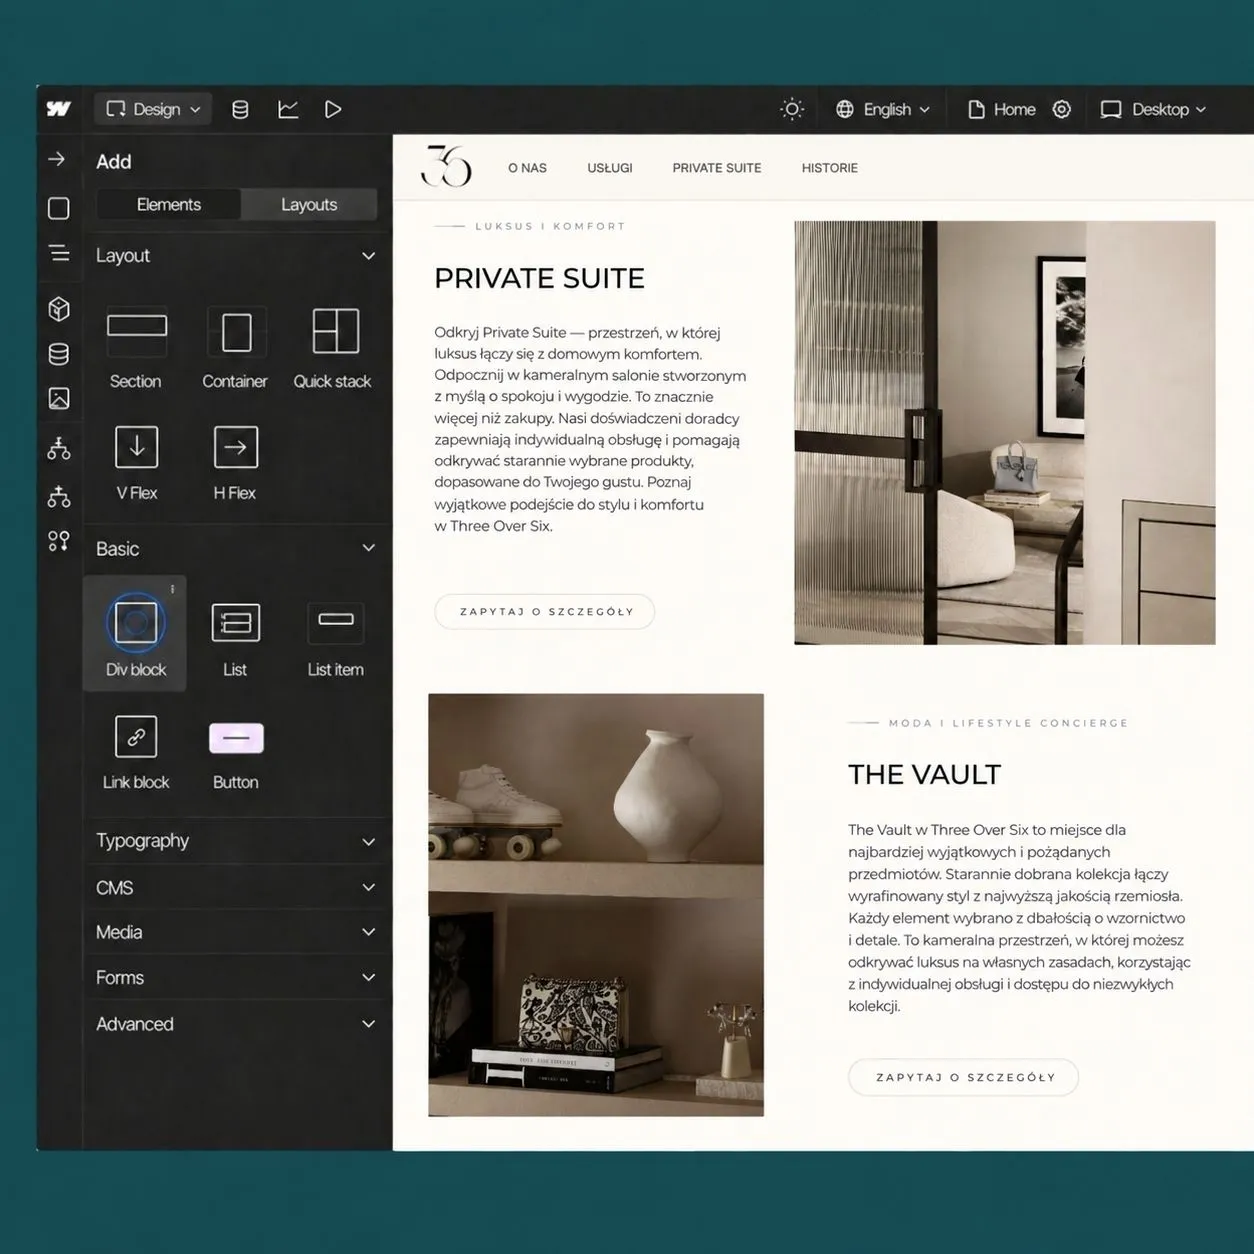
Task: Open page settings gear icon
Action: pyautogui.click(x=1062, y=109)
